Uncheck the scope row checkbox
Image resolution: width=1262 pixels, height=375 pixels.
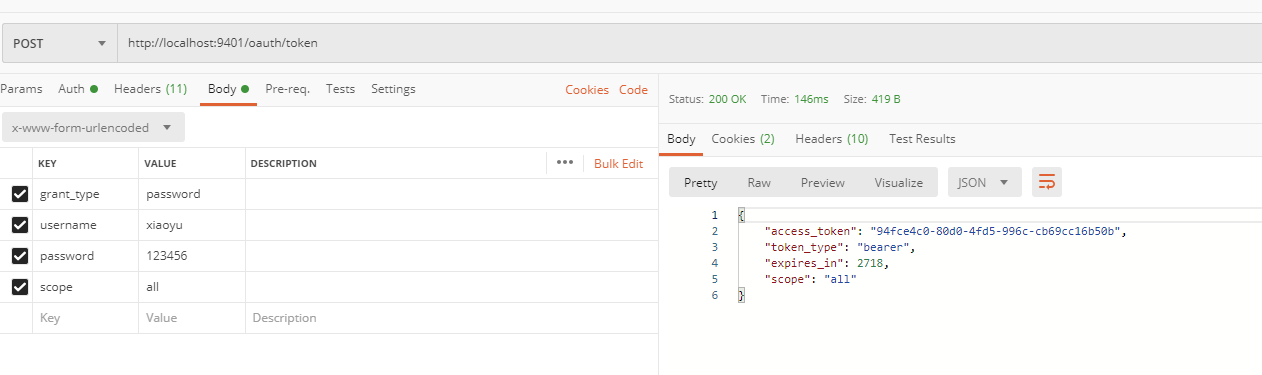click(19, 287)
